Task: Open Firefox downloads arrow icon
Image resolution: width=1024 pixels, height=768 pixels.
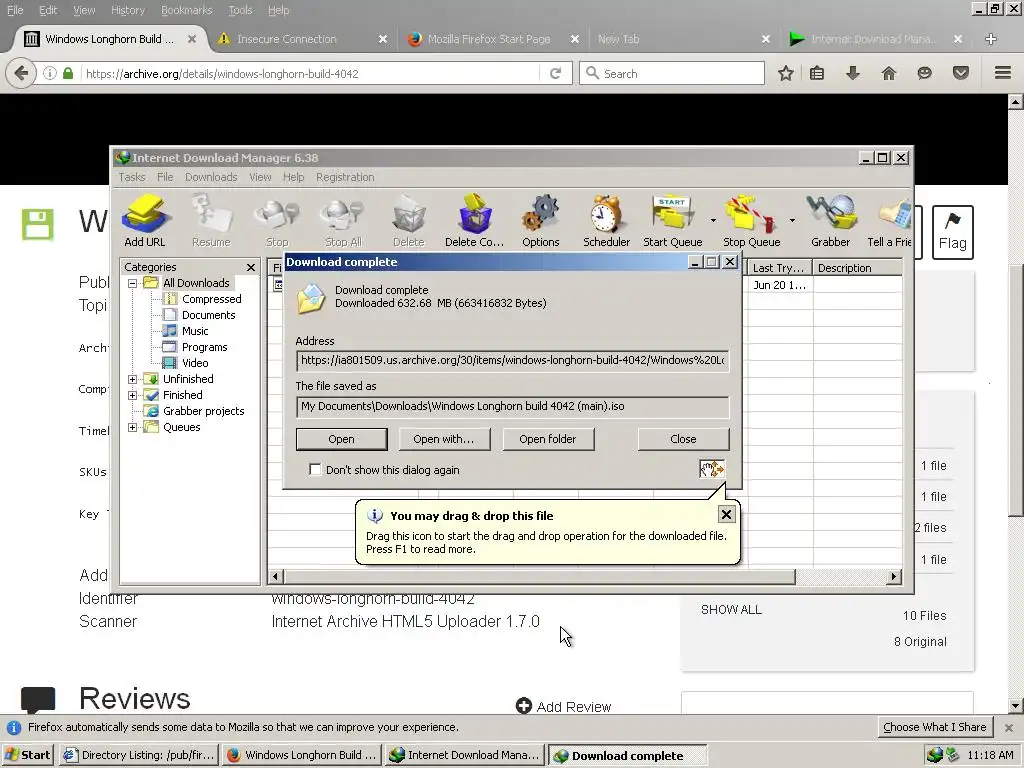Action: [853, 73]
